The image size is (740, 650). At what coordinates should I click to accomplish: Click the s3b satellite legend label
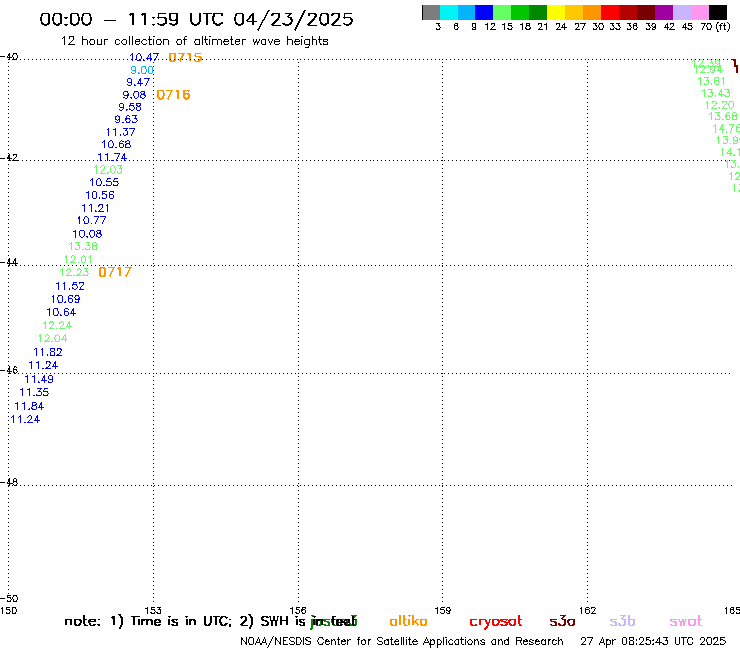622,621
